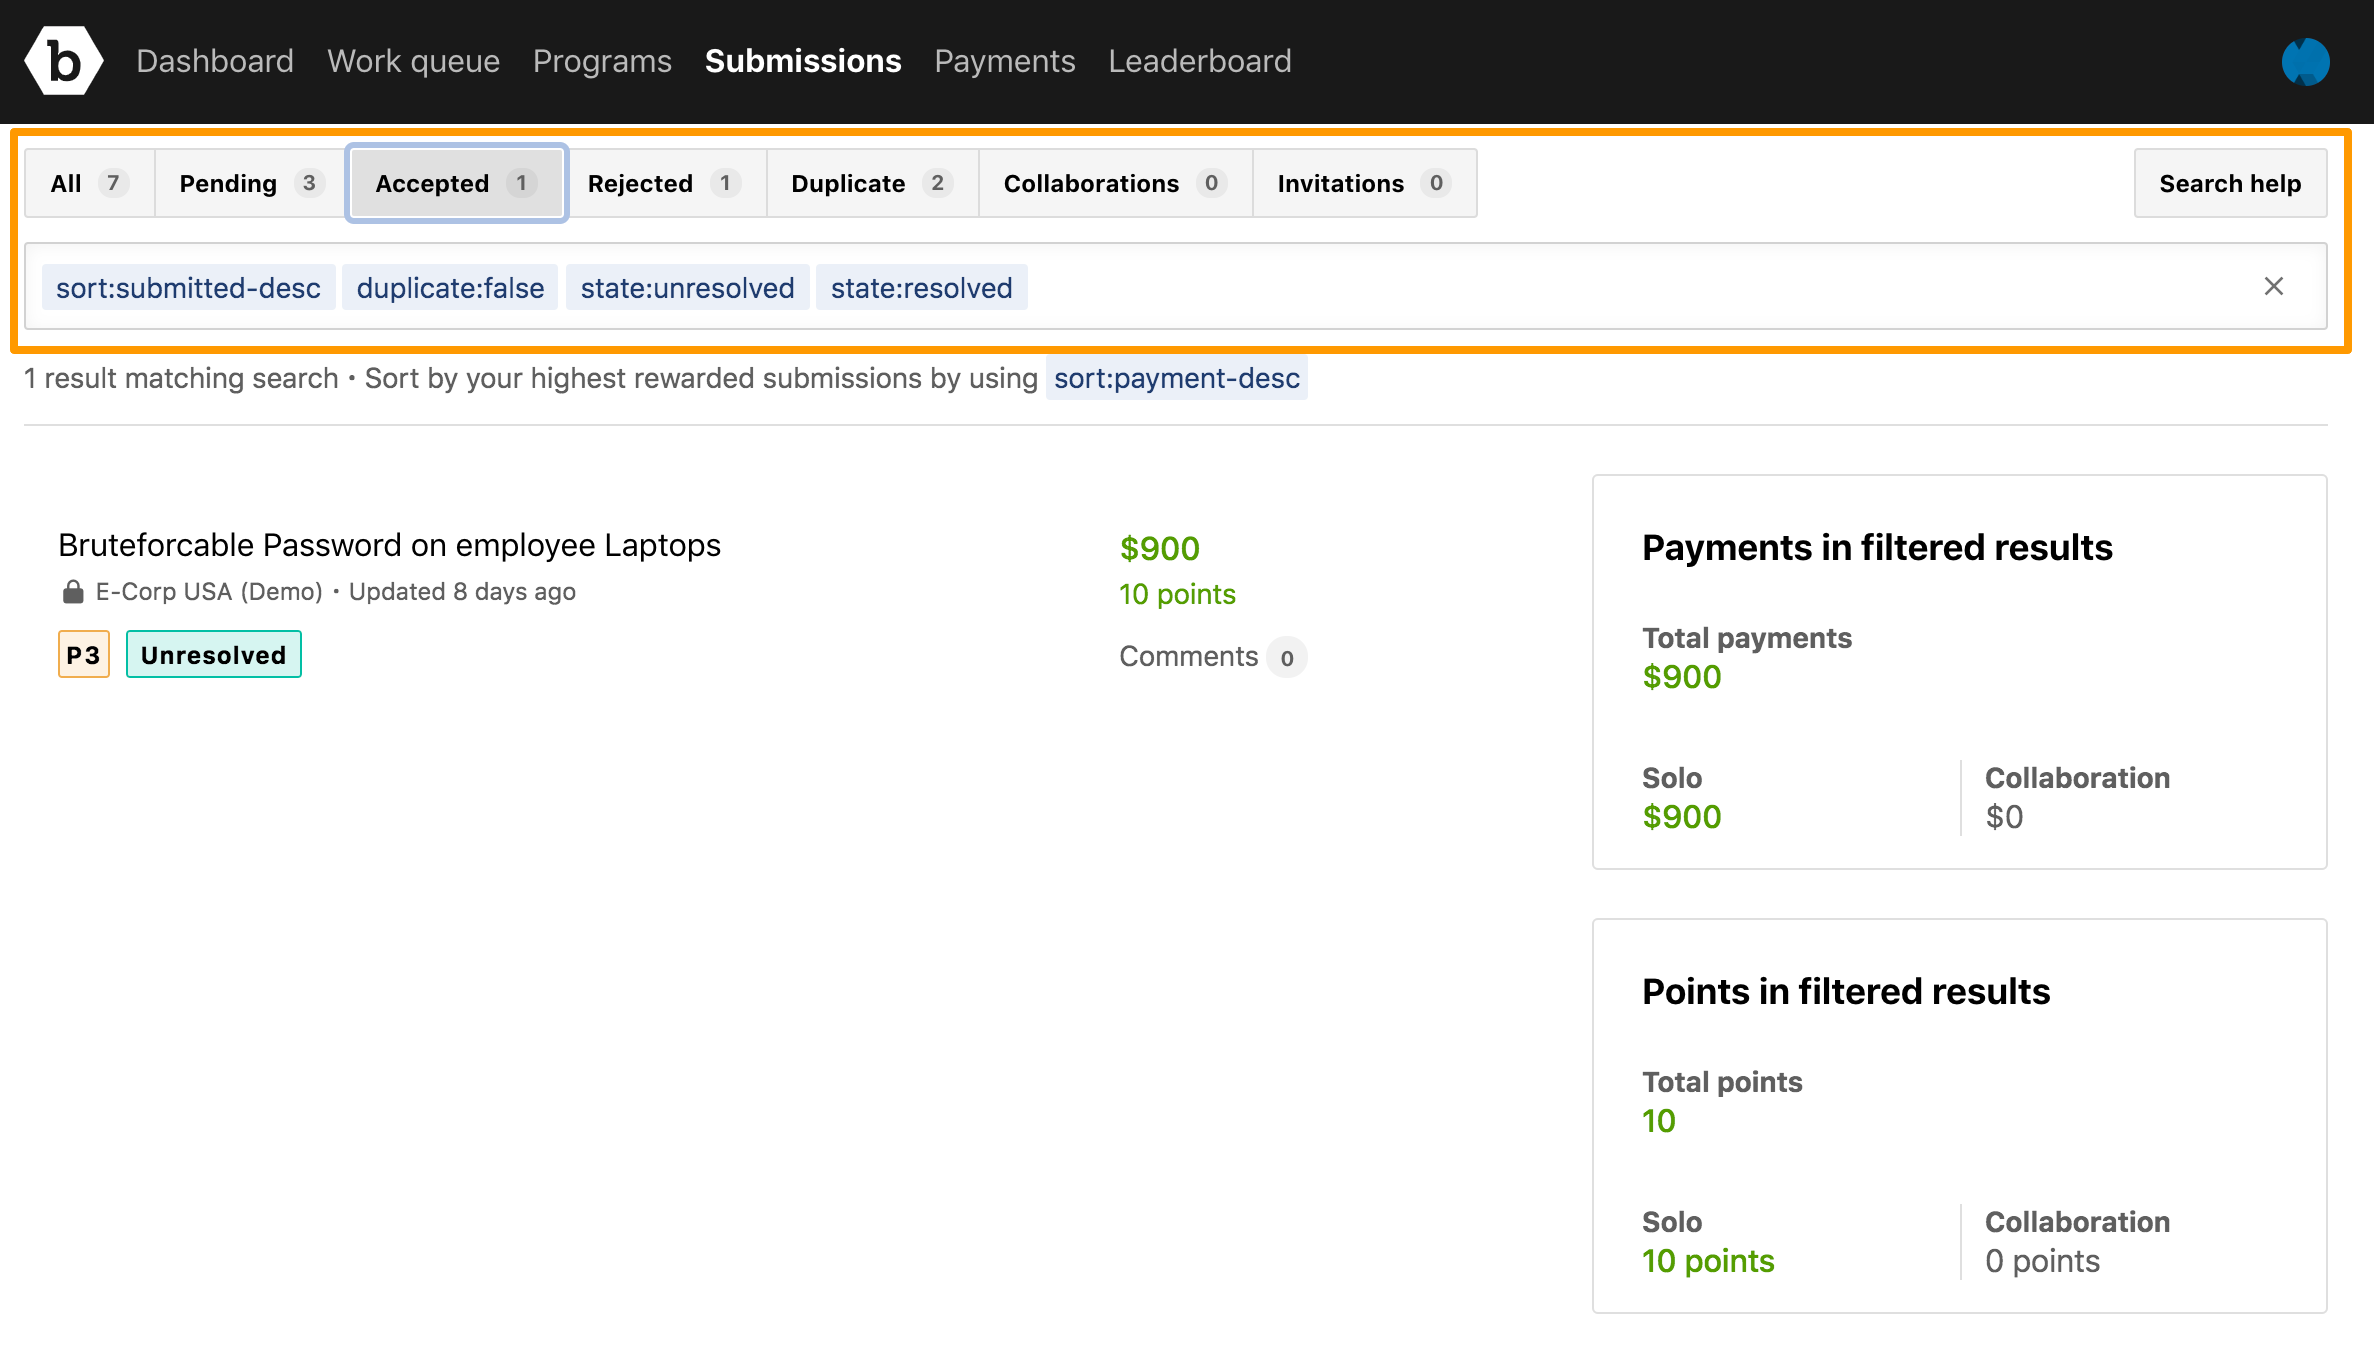Open the Leaderboard page
Viewport: 2374px width, 1348px height.
(1199, 61)
